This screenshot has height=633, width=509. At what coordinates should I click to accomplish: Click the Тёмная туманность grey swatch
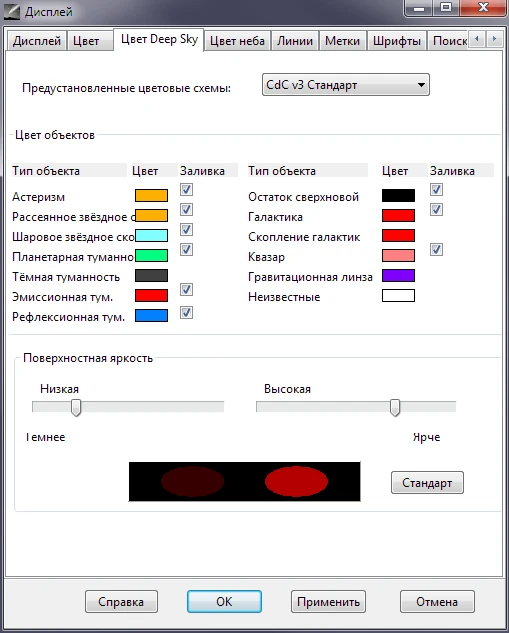pos(151,276)
